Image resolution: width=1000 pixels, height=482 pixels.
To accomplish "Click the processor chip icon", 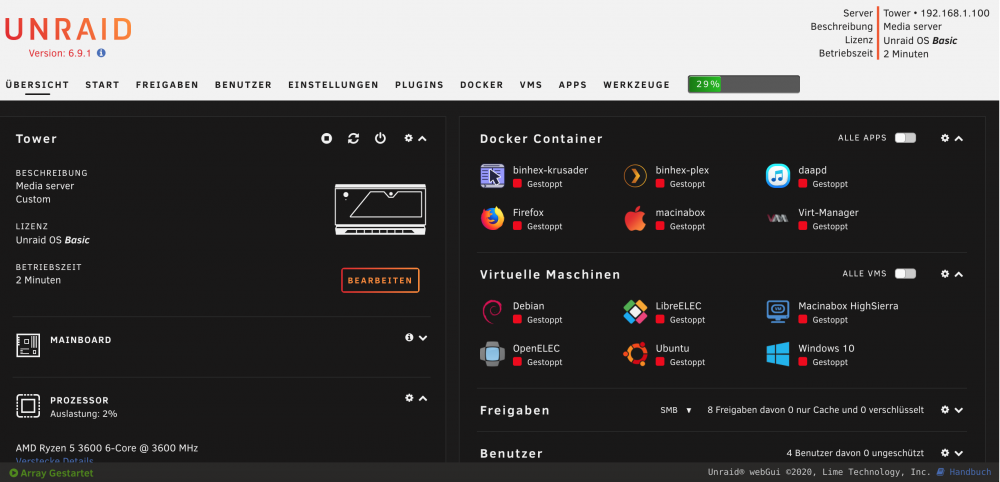I will tap(28, 406).
